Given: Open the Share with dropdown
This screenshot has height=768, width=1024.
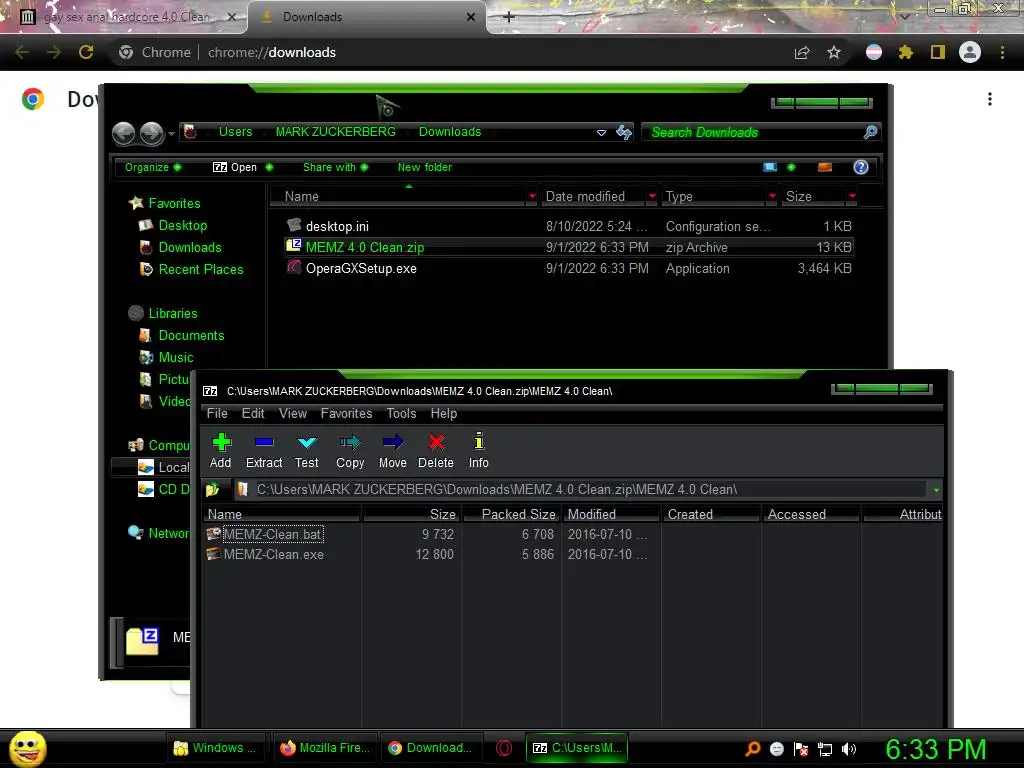Looking at the screenshot, I should point(336,167).
